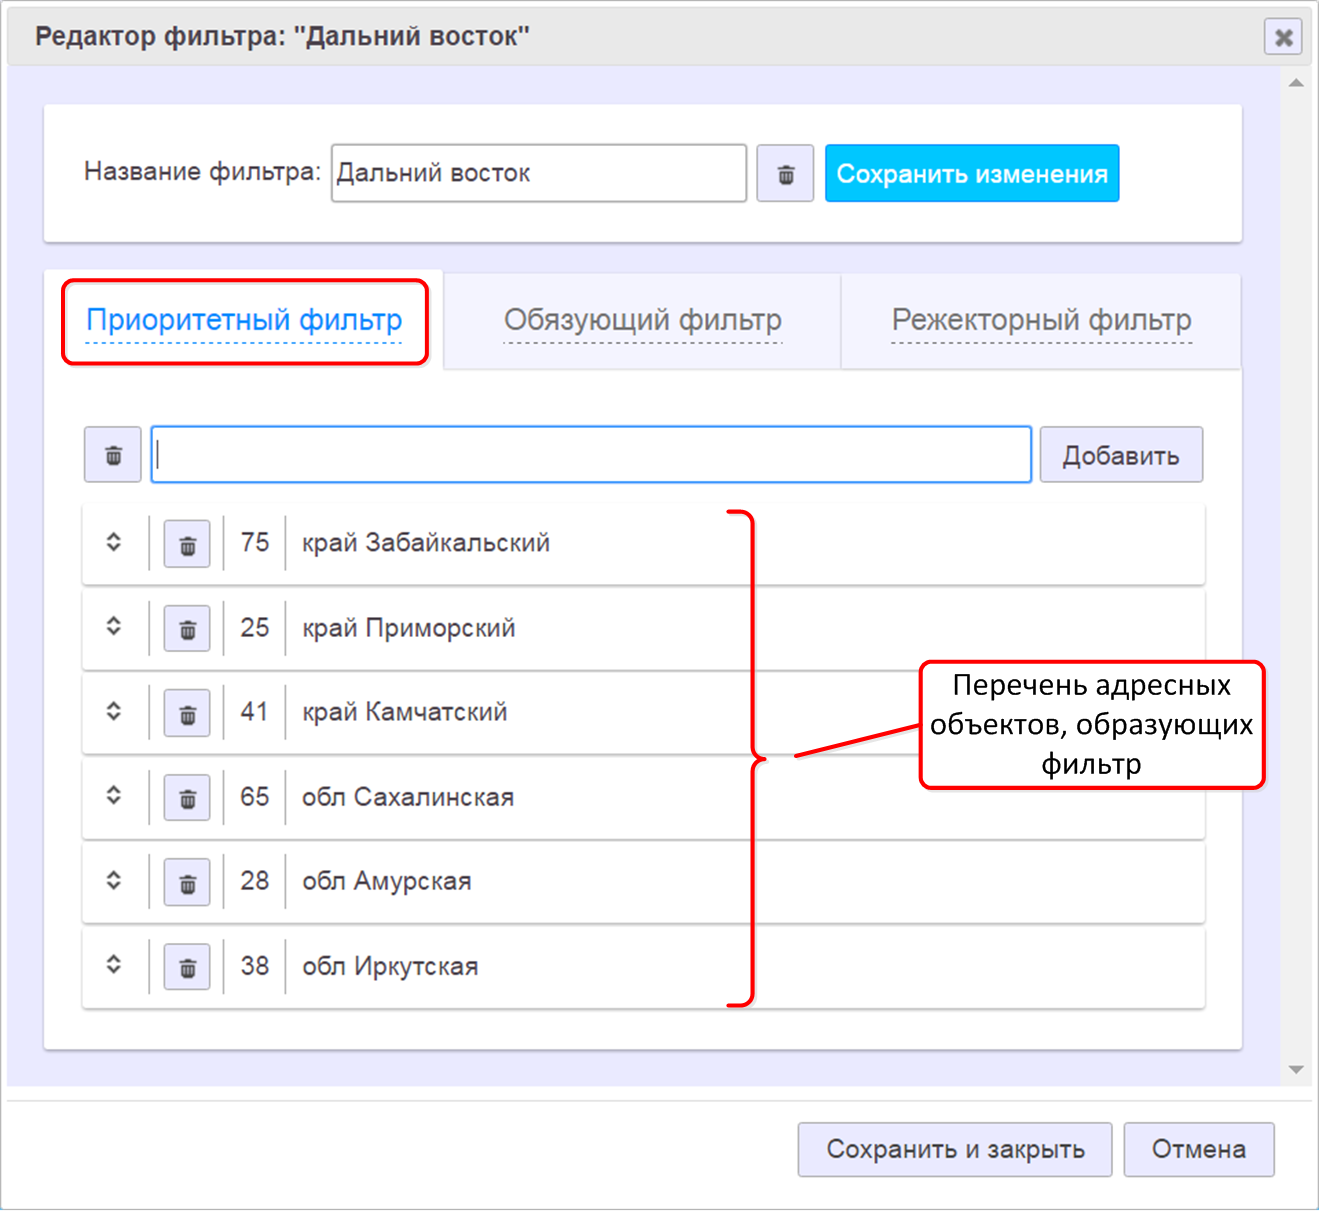Delete обл Сахалинская row

coord(187,798)
